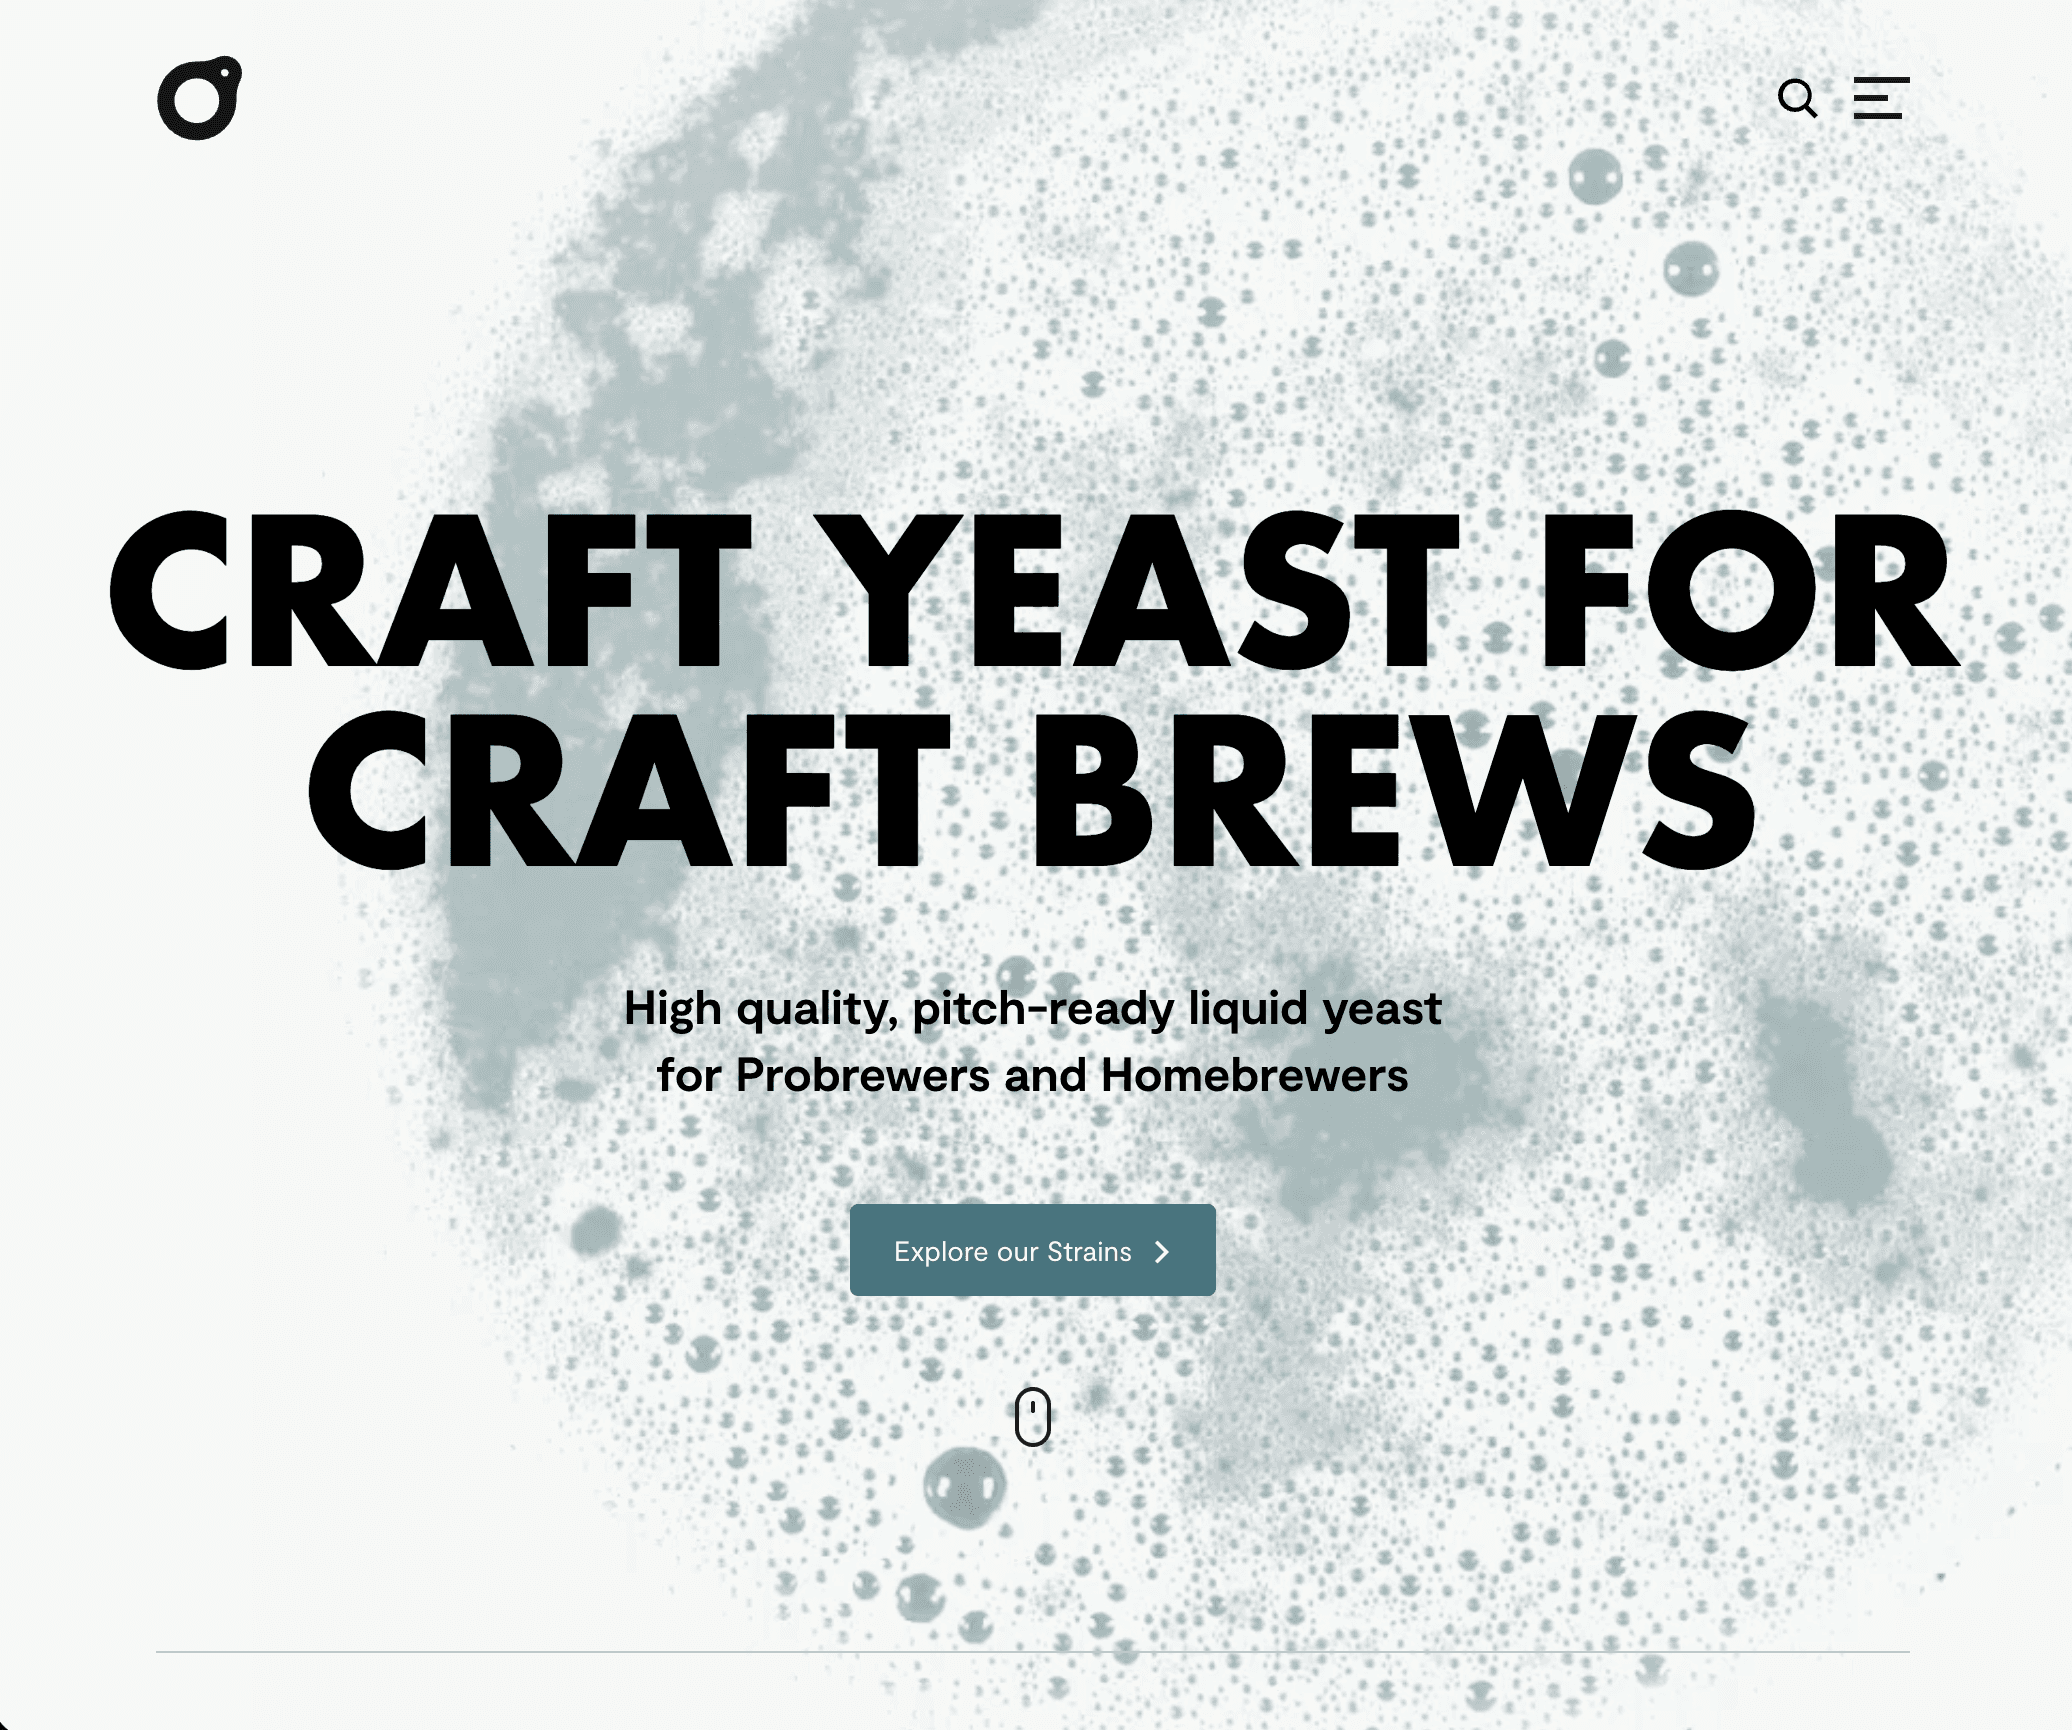Click the word FOR in the headline

point(1750,590)
